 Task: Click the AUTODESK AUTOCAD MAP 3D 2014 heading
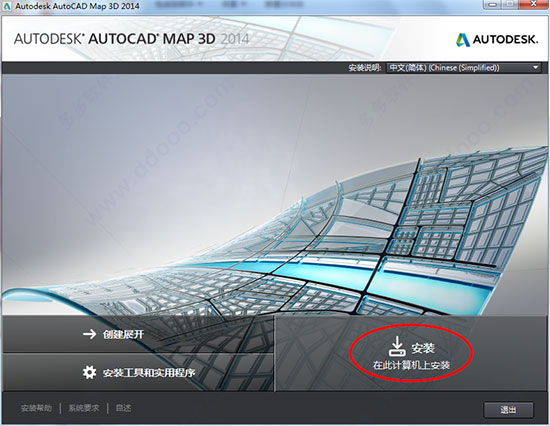[132, 39]
